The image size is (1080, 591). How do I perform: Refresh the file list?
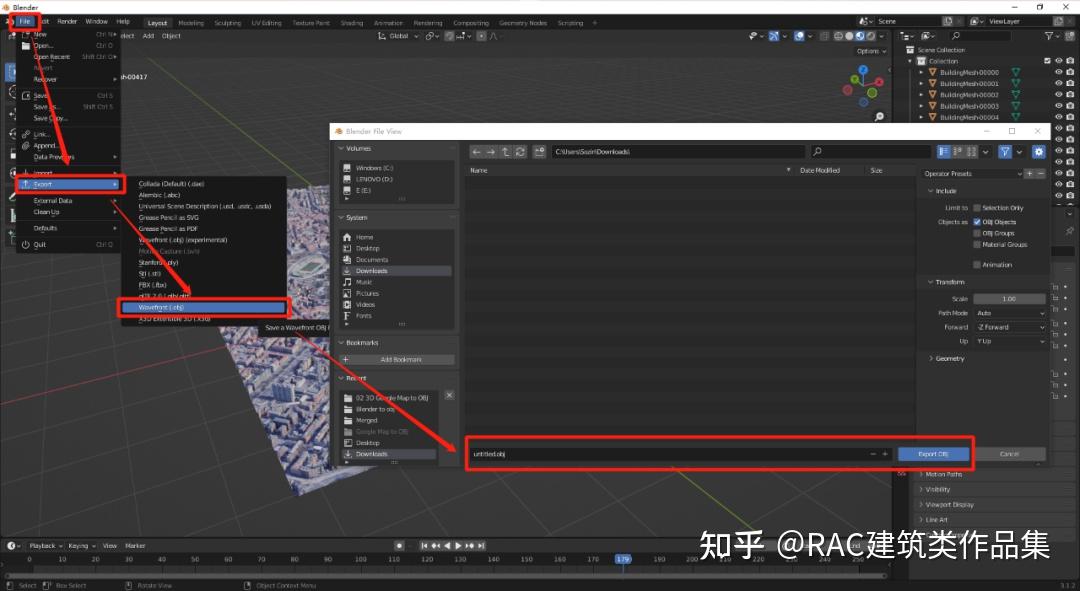(x=520, y=152)
